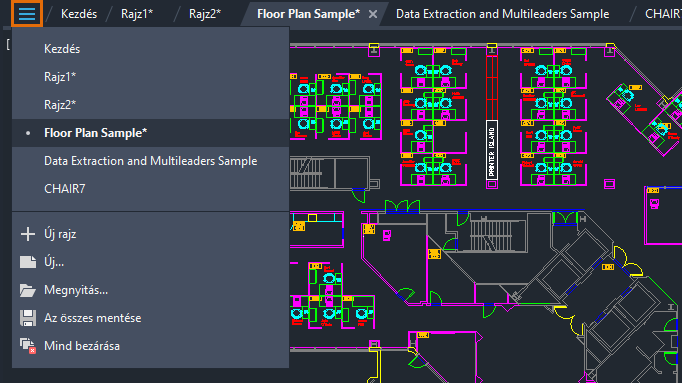Select the active Floor Plan Sample* menu entry

150,133
